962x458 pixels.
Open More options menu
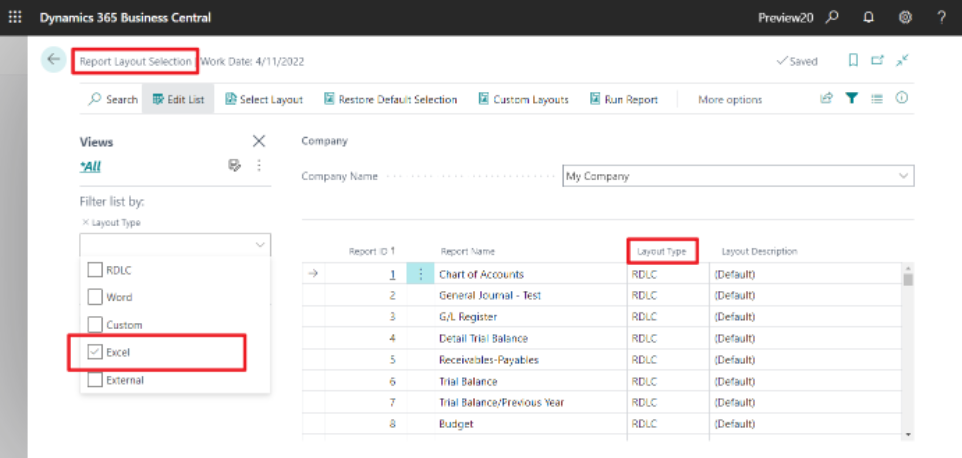coord(730,99)
